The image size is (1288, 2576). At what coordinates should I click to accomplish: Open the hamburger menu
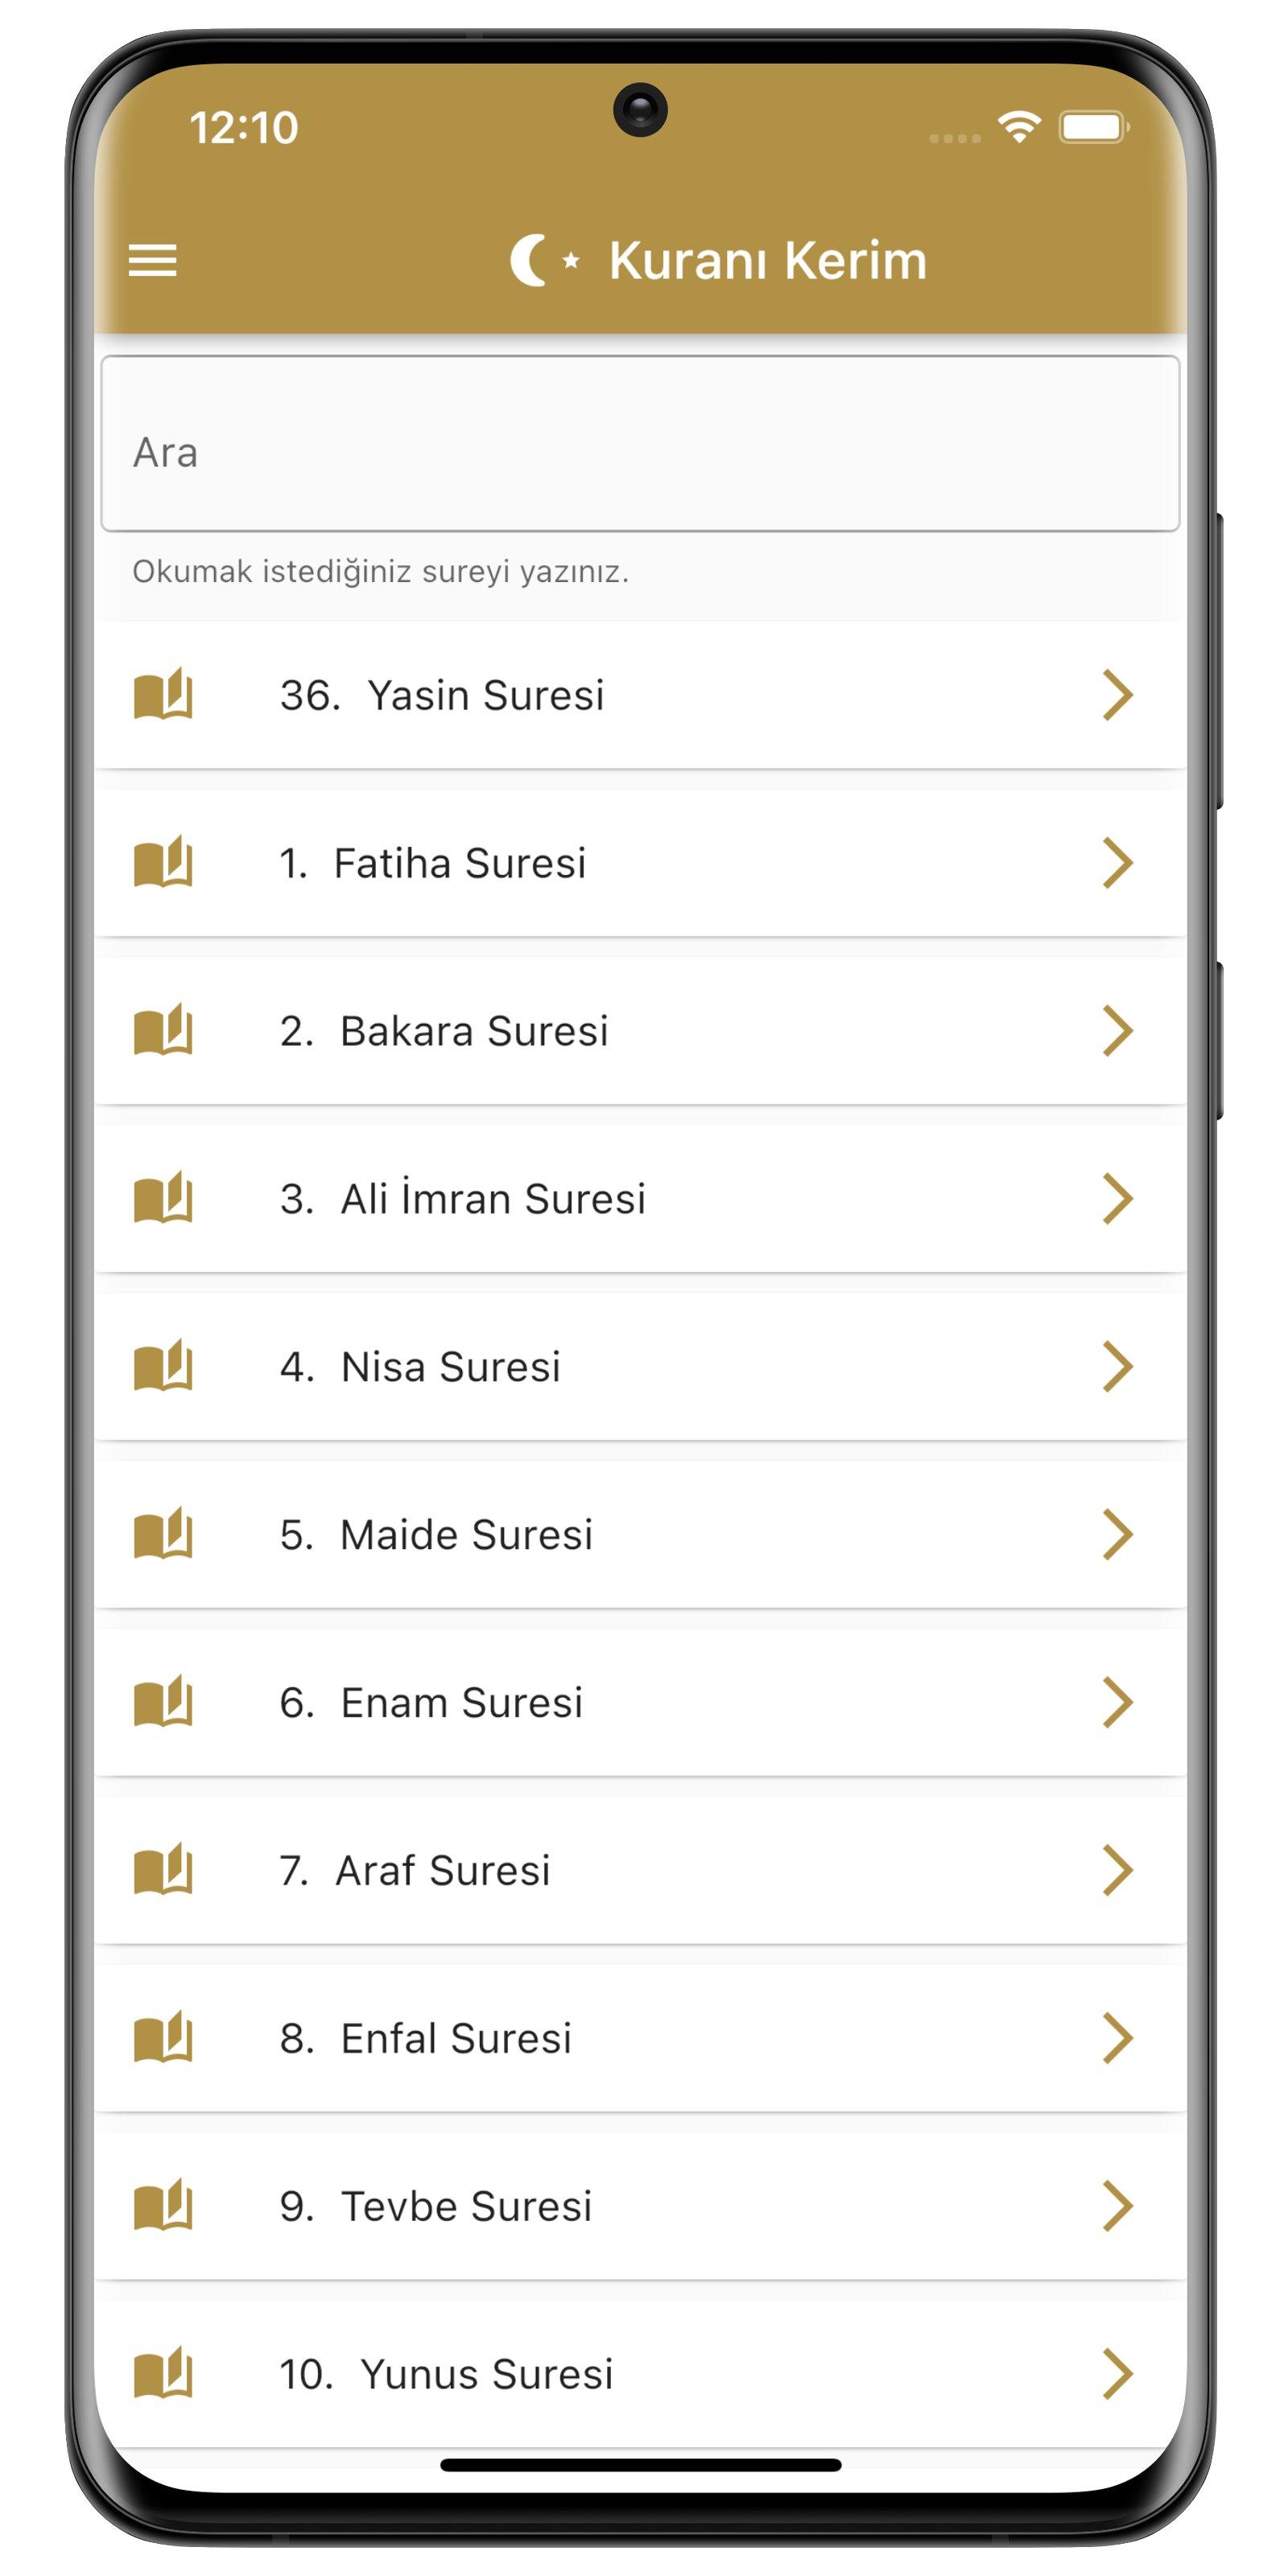[x=153, y=261]
